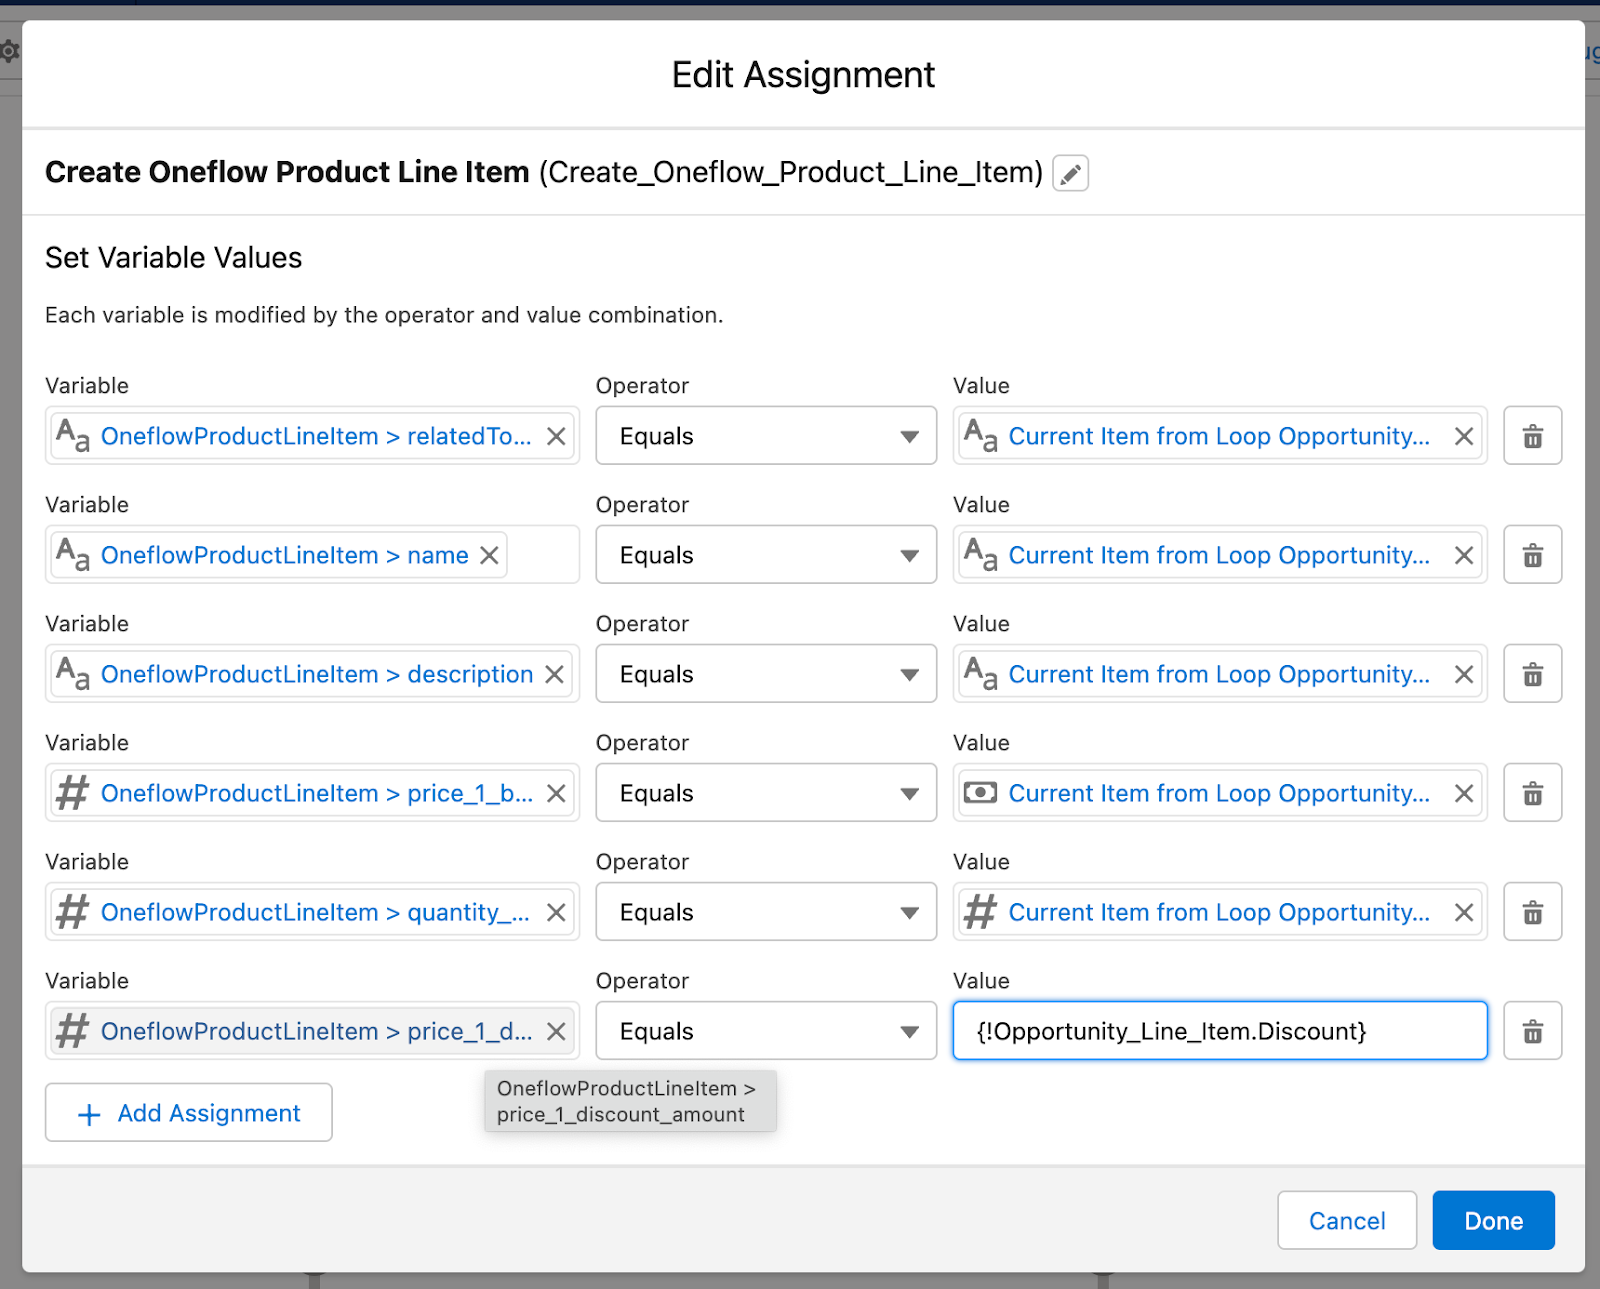Clear the OneflowProductLineItem relatedTo variable selection

[x=557, y=435]
